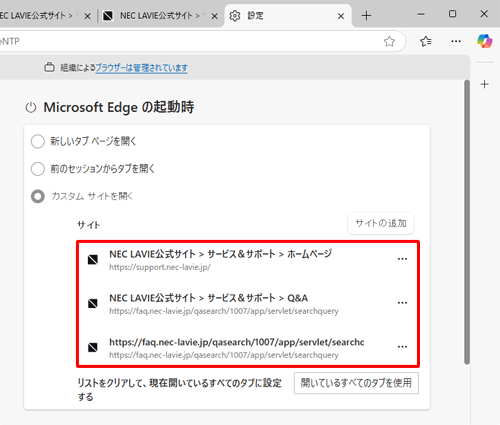Click the bold faq.nec-lavie.jp URL title
This screenshot has height=425, width=500.
(x=237, y=342)
